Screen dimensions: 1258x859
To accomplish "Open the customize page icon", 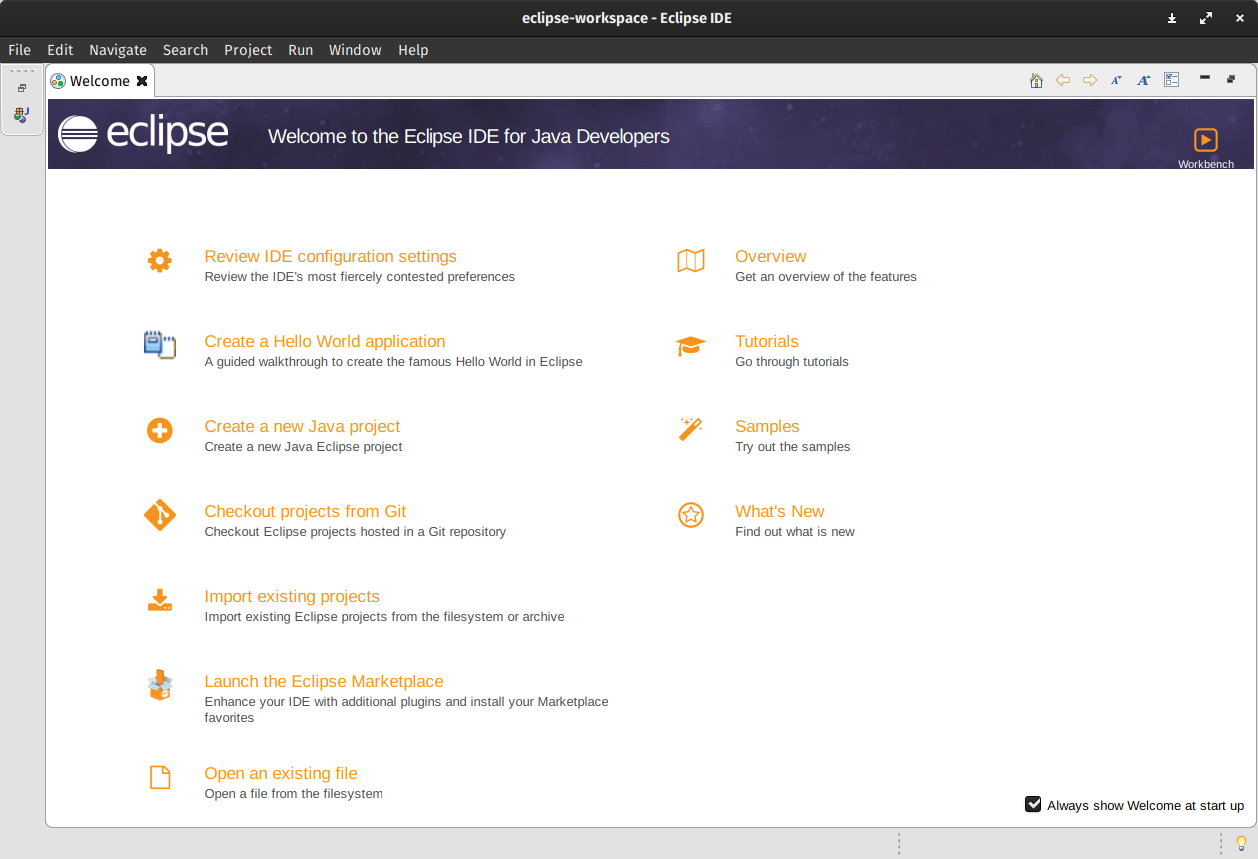I will pos(1171,79).
